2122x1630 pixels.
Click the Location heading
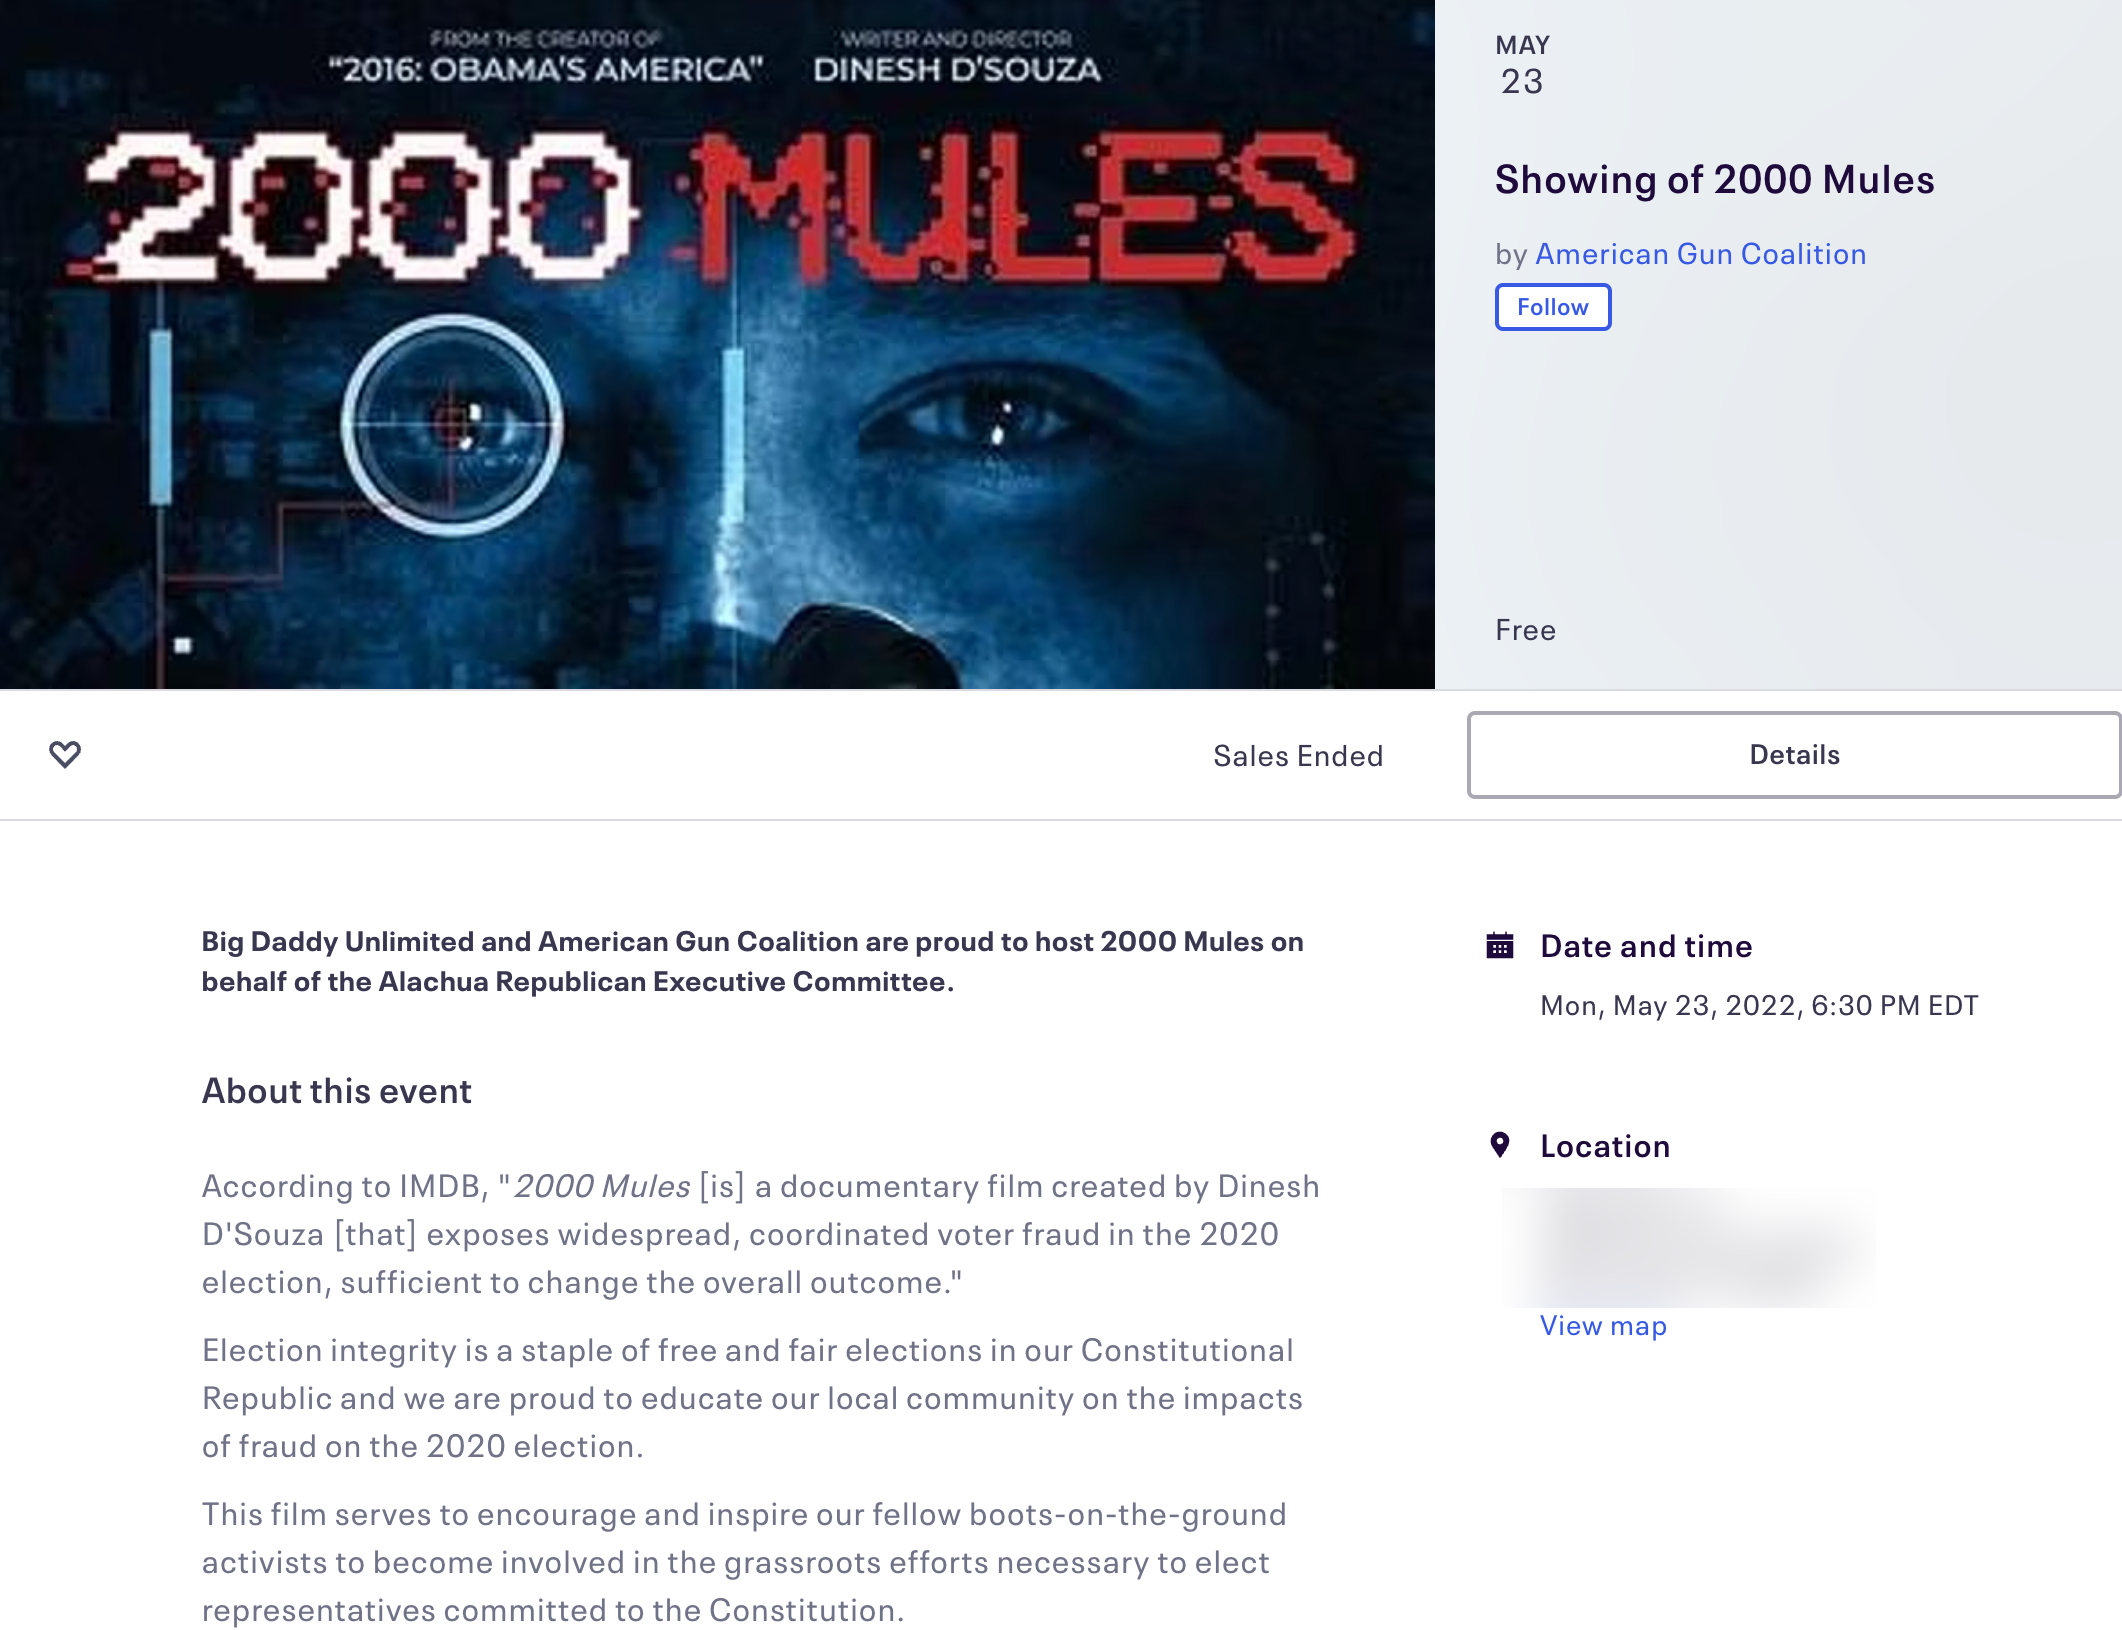(x=1604, y=1146)
